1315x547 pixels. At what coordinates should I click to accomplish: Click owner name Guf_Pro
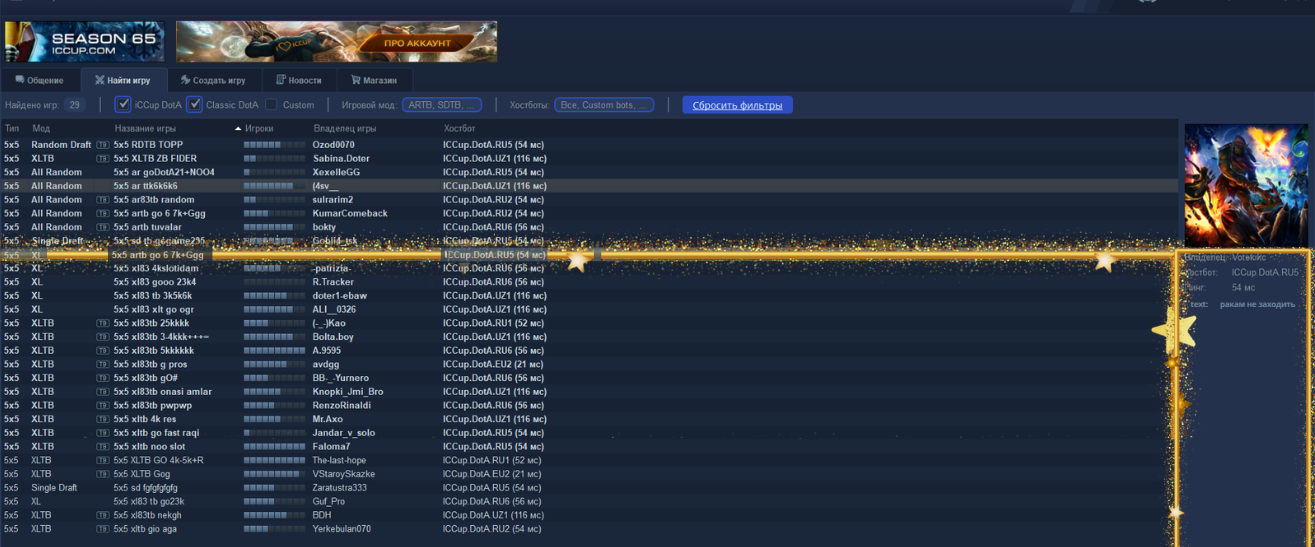[x=328, y=502]
